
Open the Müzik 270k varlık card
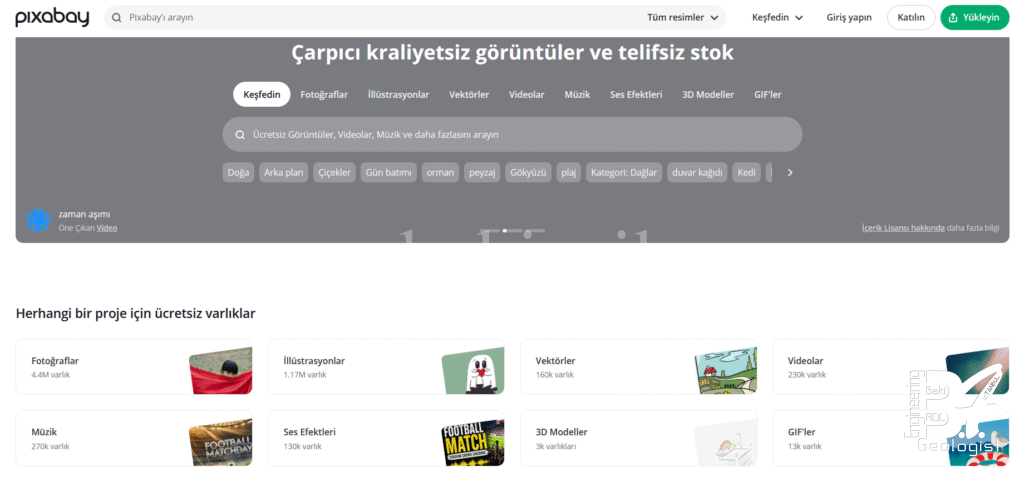pos(134,438)
